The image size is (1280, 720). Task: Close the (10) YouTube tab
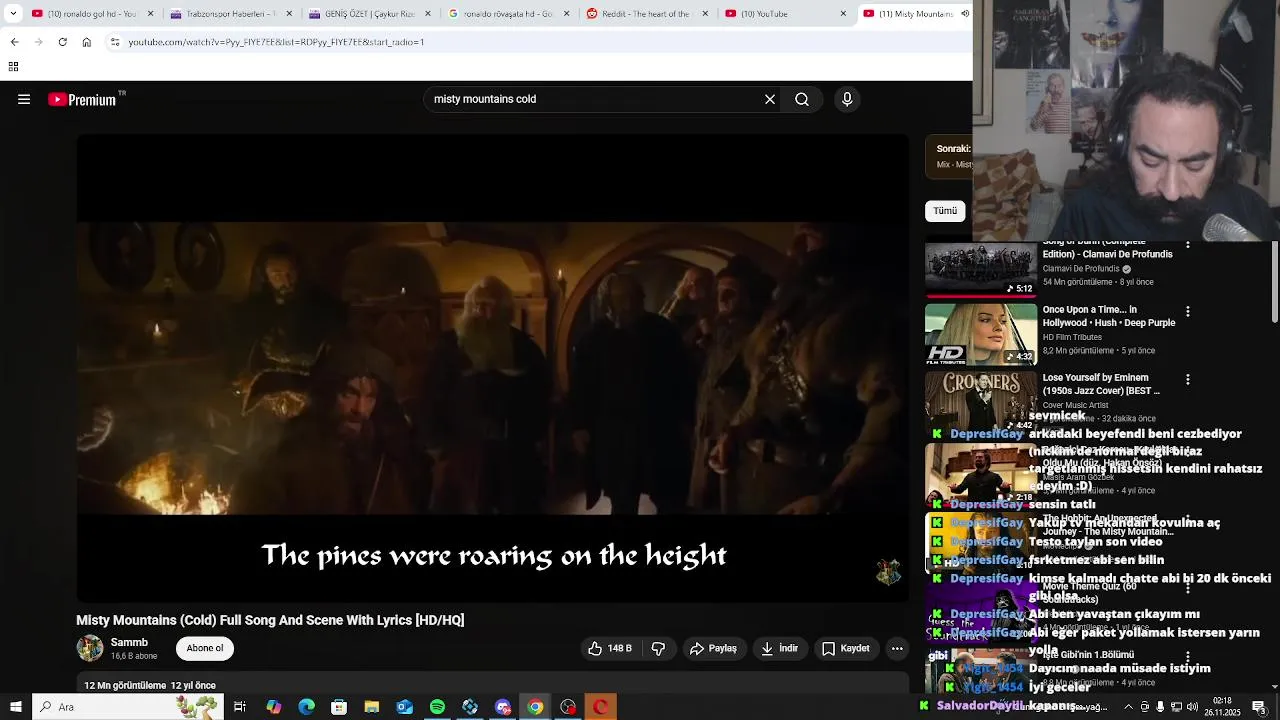[x=843, y=14]
